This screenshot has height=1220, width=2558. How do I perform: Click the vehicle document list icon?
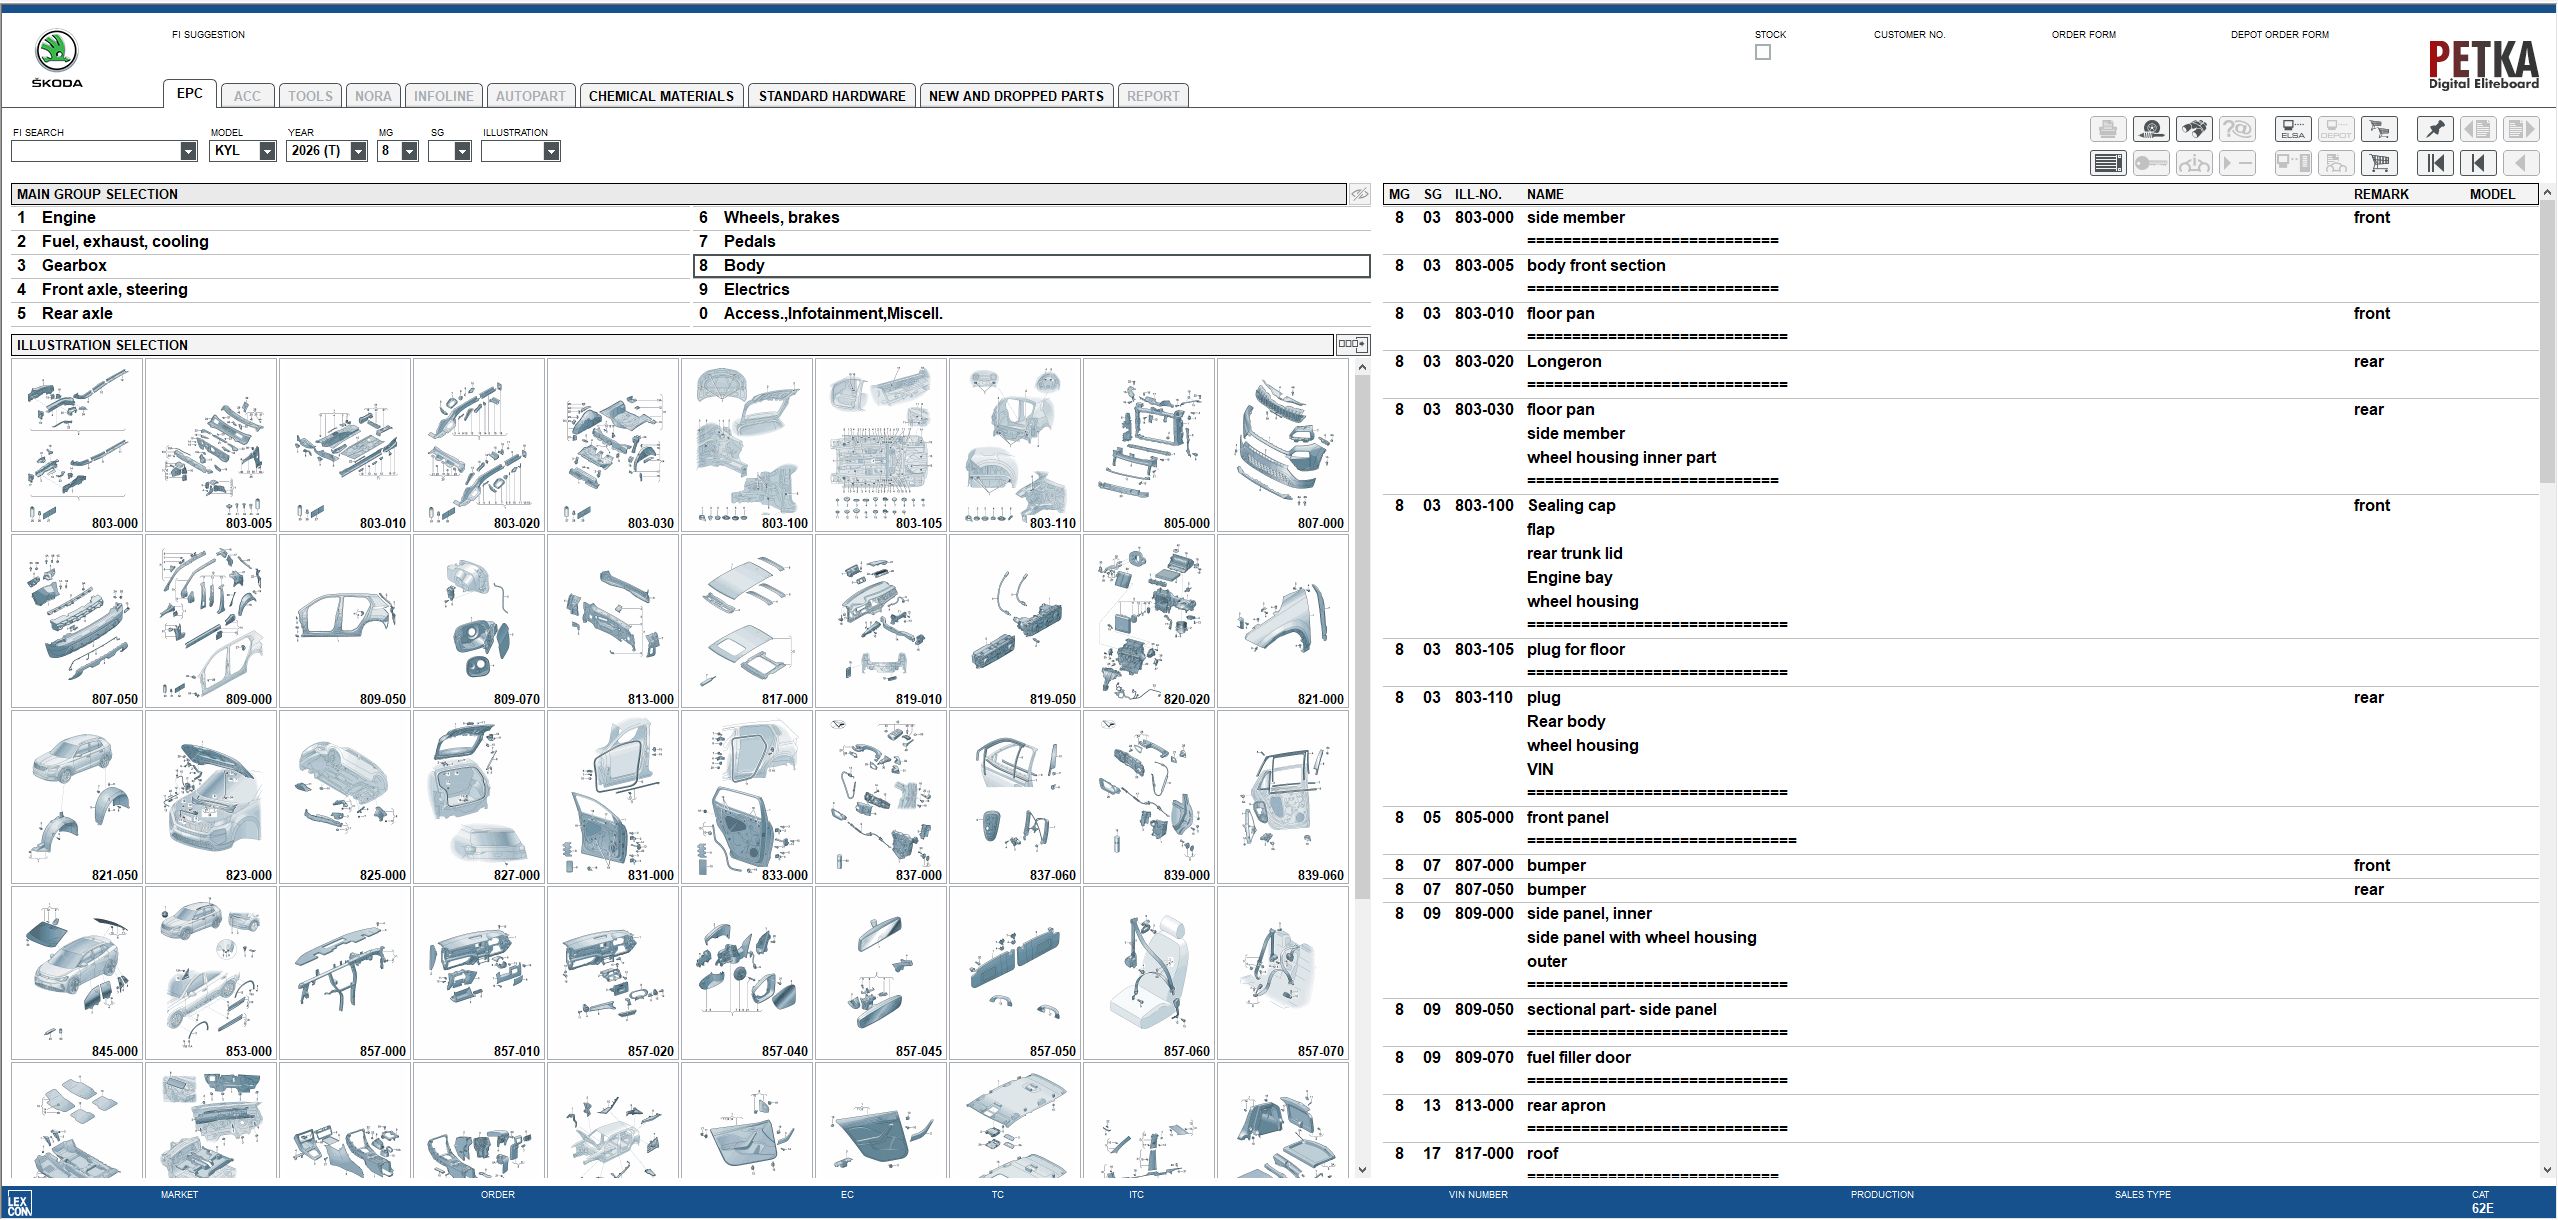[x=2336, y=163]
